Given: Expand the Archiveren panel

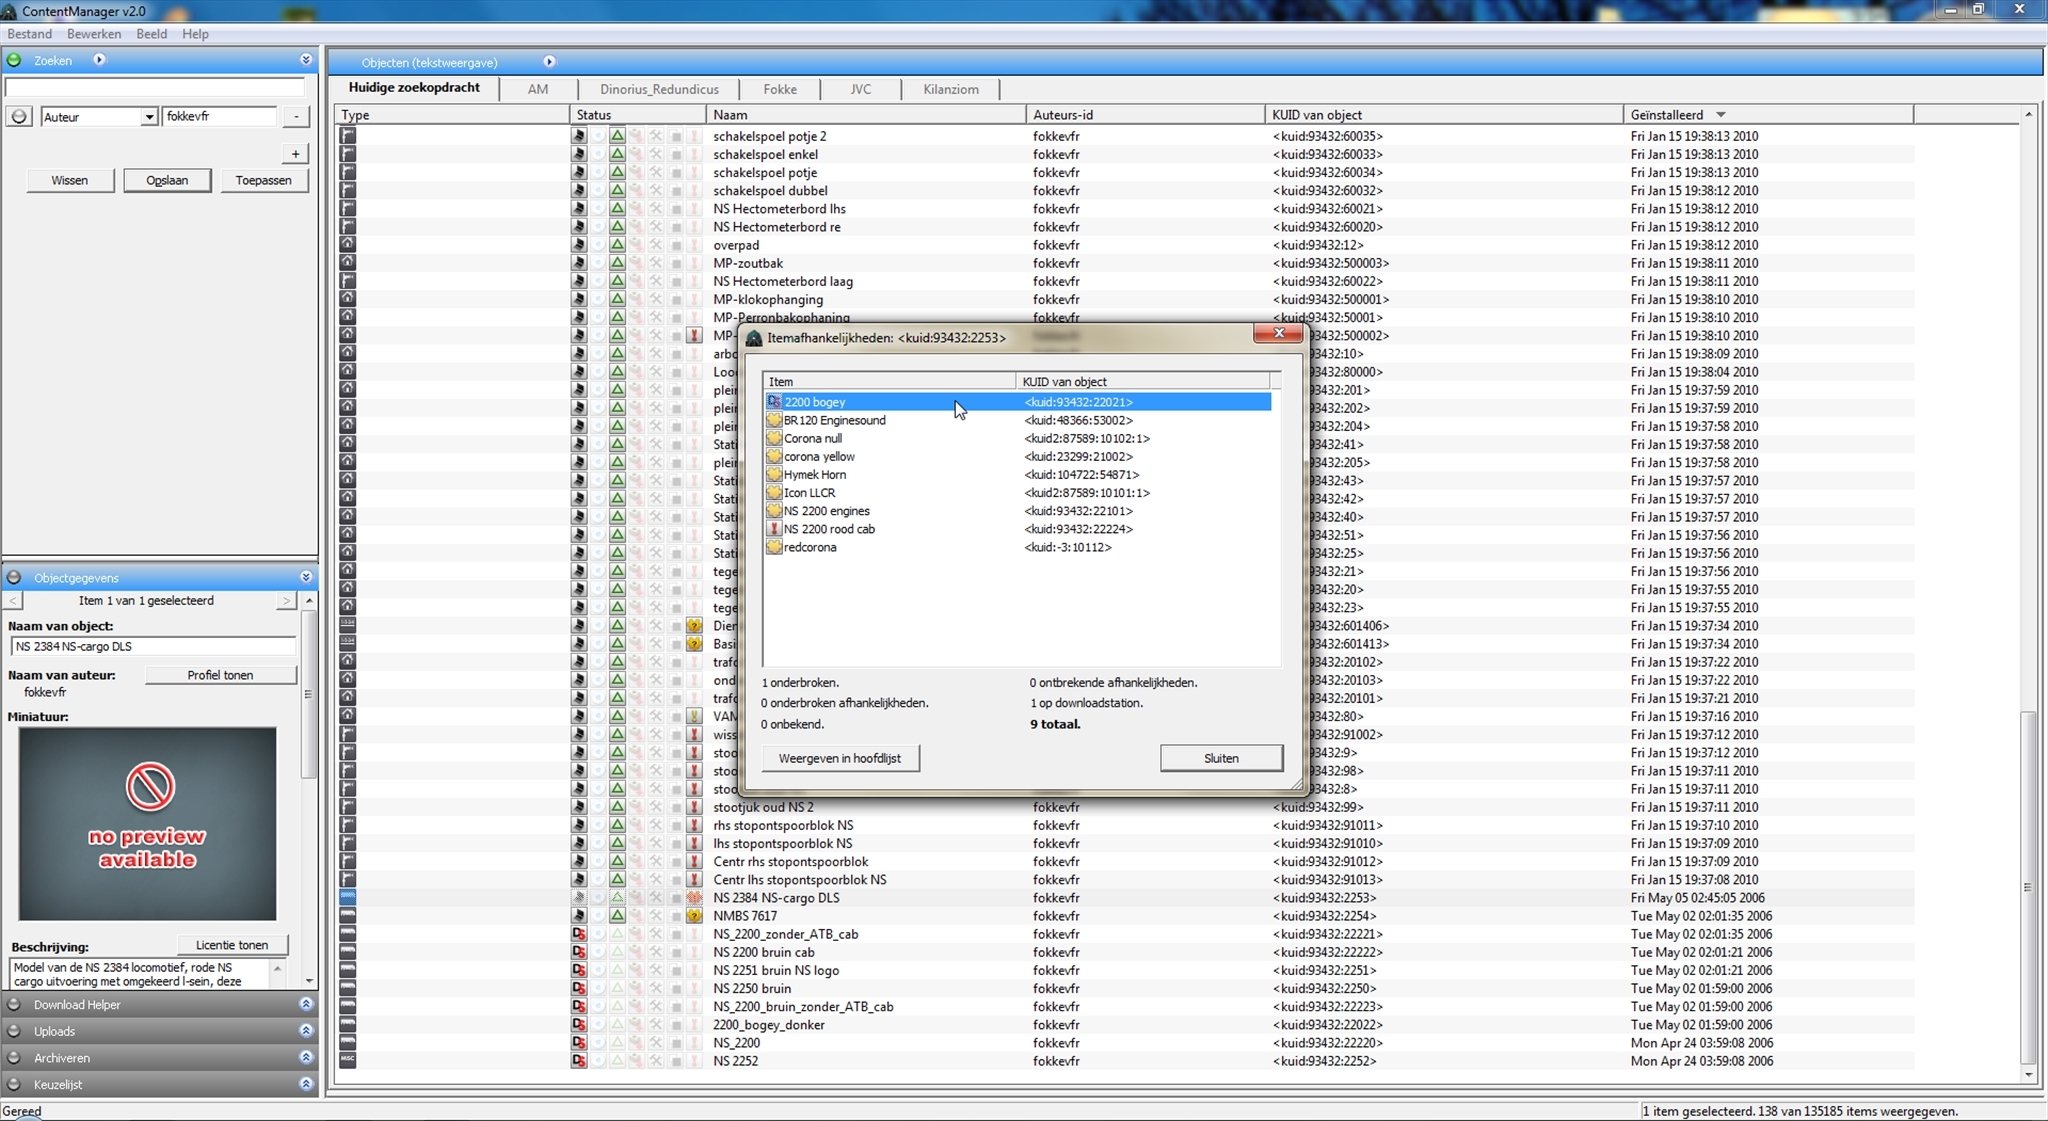Looking at the screenshot, I should 306,1058.
